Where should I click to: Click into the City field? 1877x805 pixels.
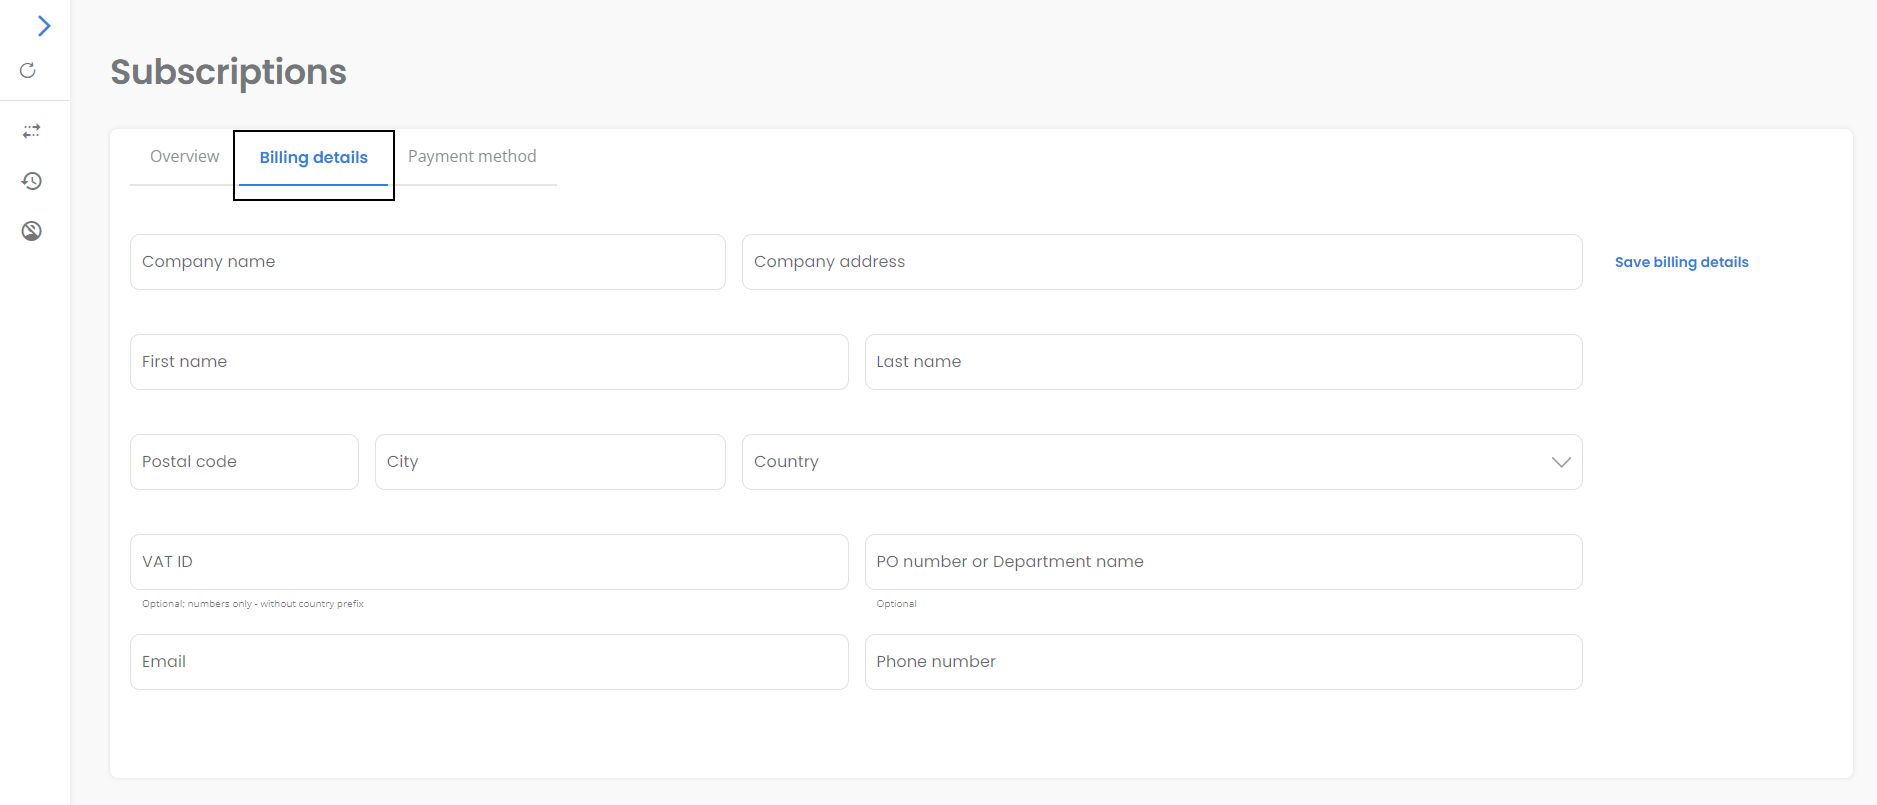click(x=550, y=462)
